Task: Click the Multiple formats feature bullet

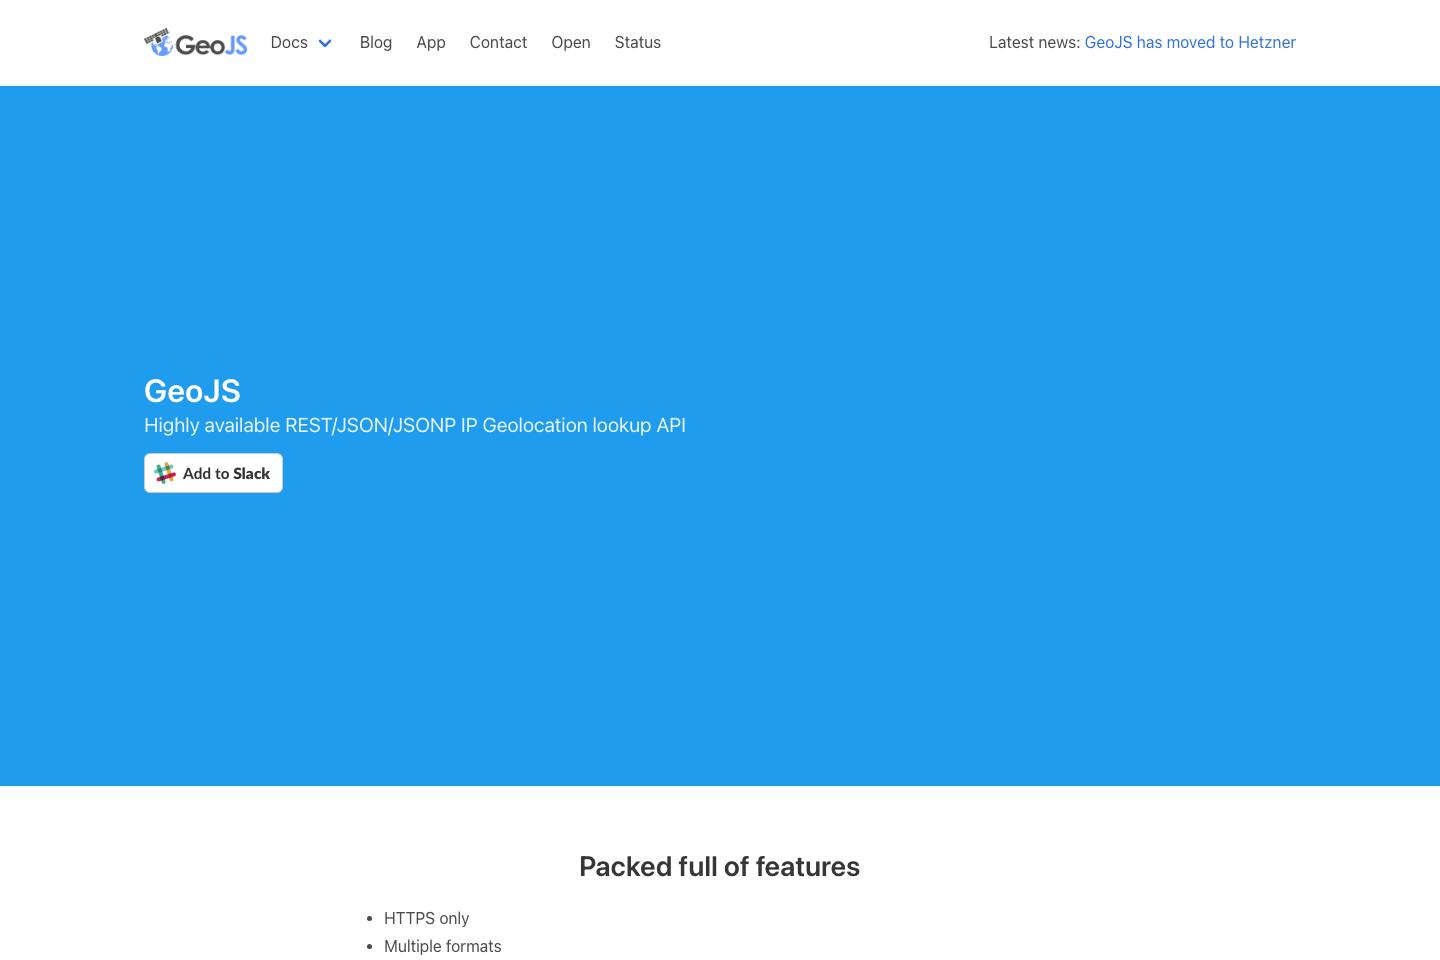Action: coord(443,946)
